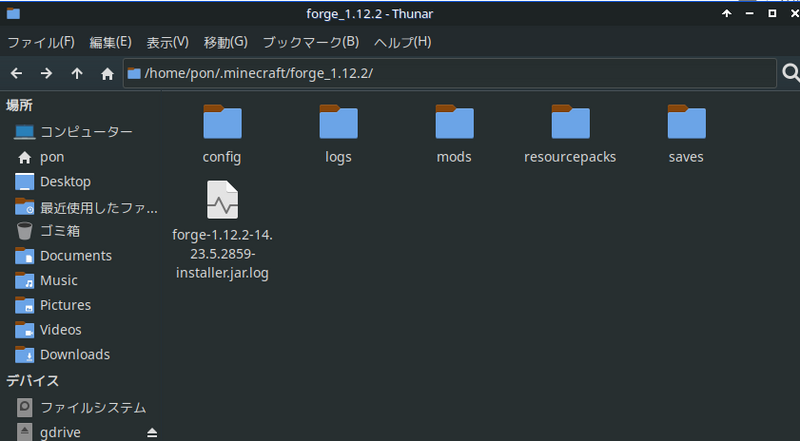This screenshot has width=800, height=441.
Task: Click the Pictures folder sidebar icon
Action: coord(24,305)
